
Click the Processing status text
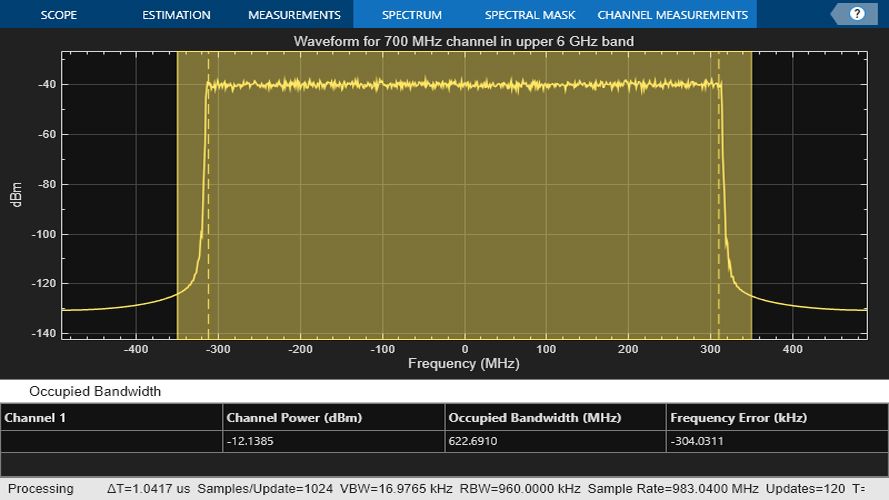pyautogui.click(x=41, y=489)
